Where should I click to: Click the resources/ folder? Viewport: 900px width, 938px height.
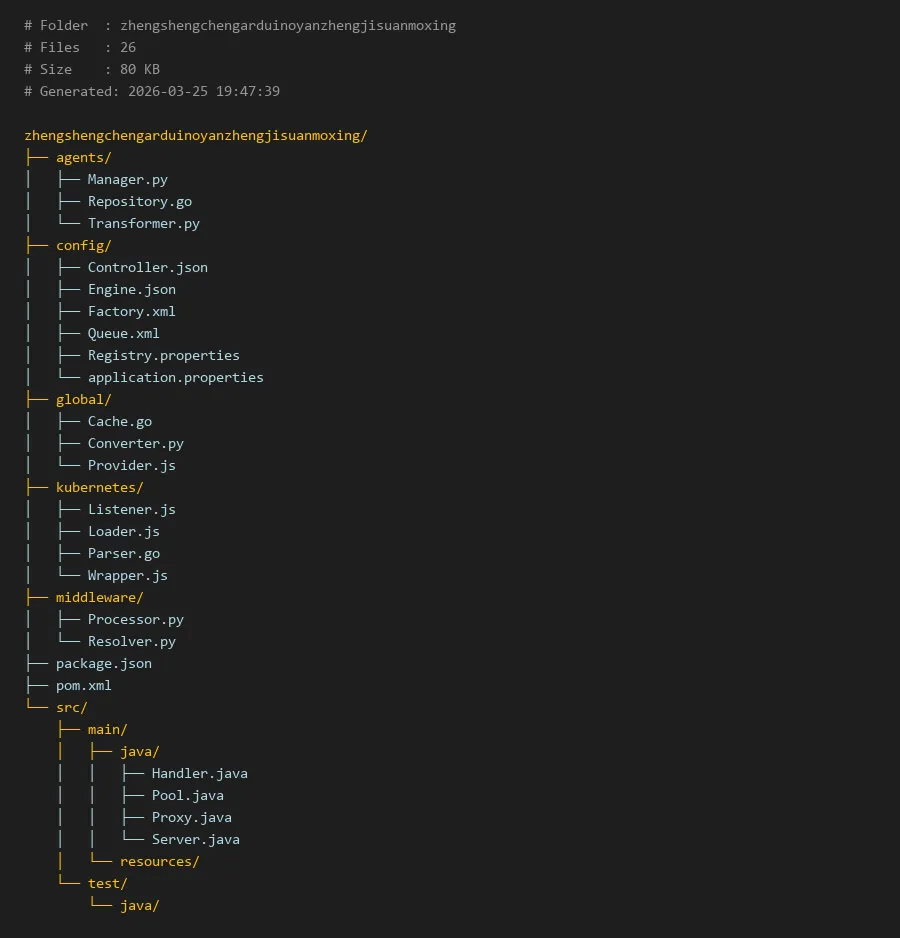point(159,861)
